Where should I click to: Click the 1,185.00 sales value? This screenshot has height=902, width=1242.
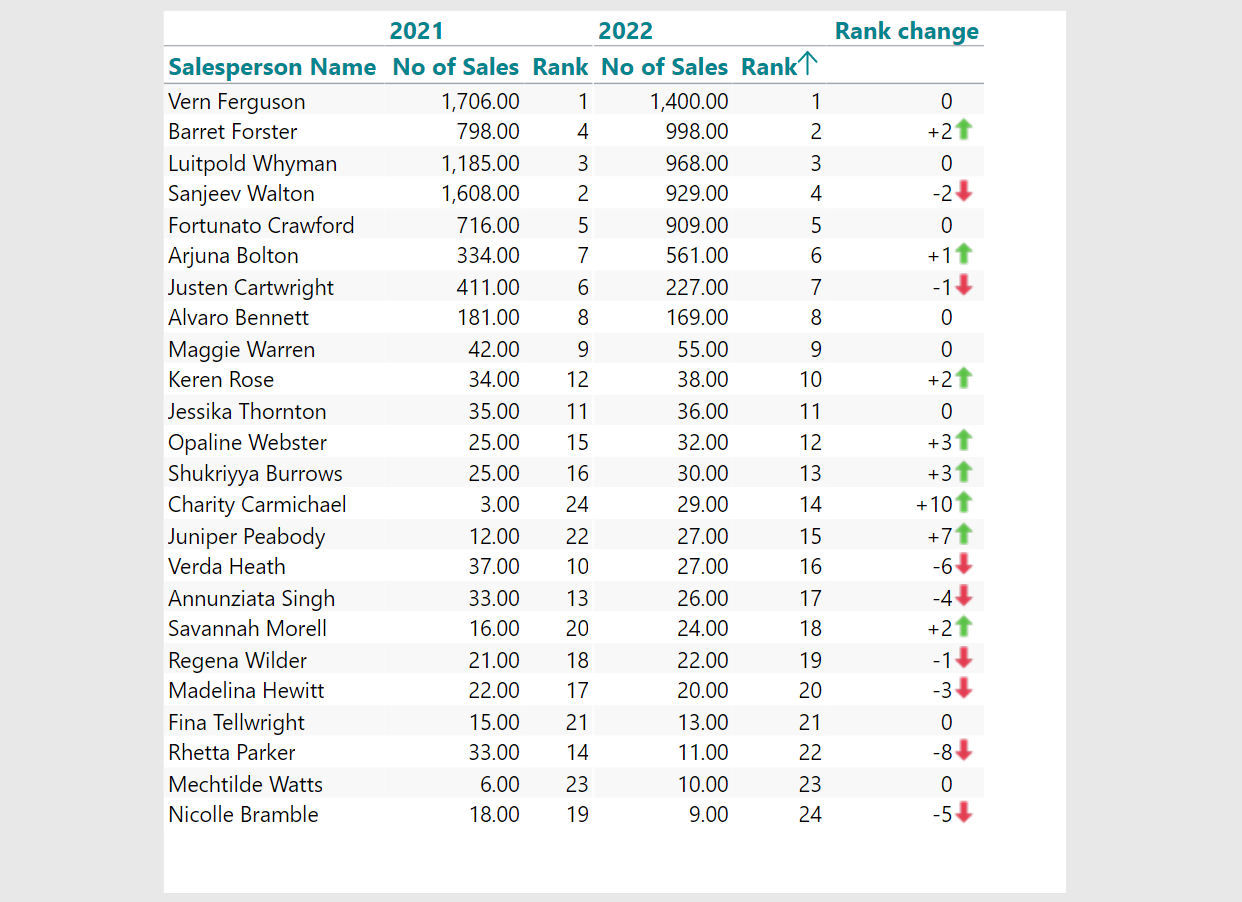tap(480, 163)
